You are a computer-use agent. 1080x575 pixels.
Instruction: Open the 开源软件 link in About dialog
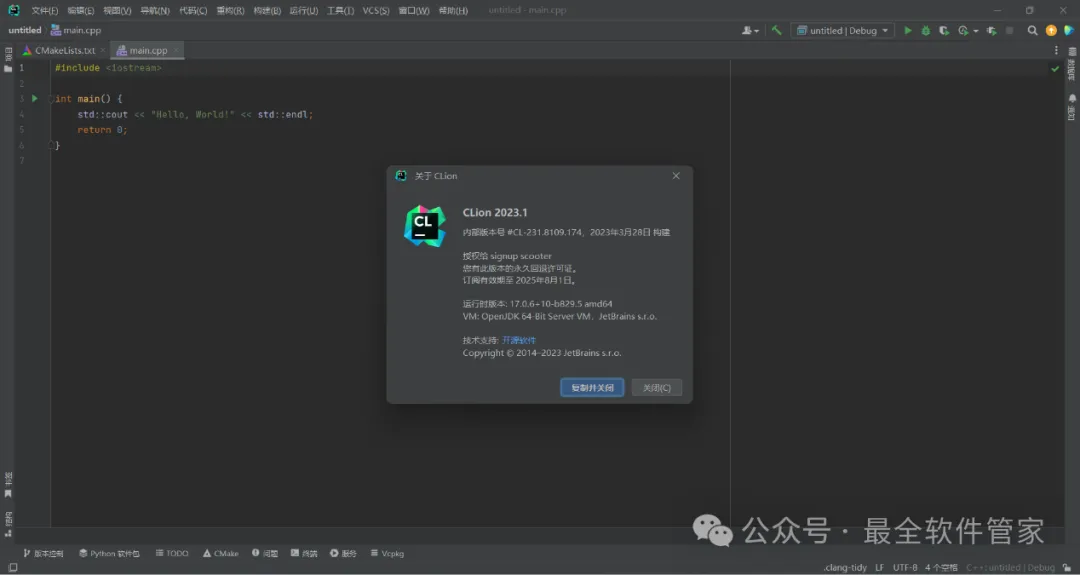519,340
